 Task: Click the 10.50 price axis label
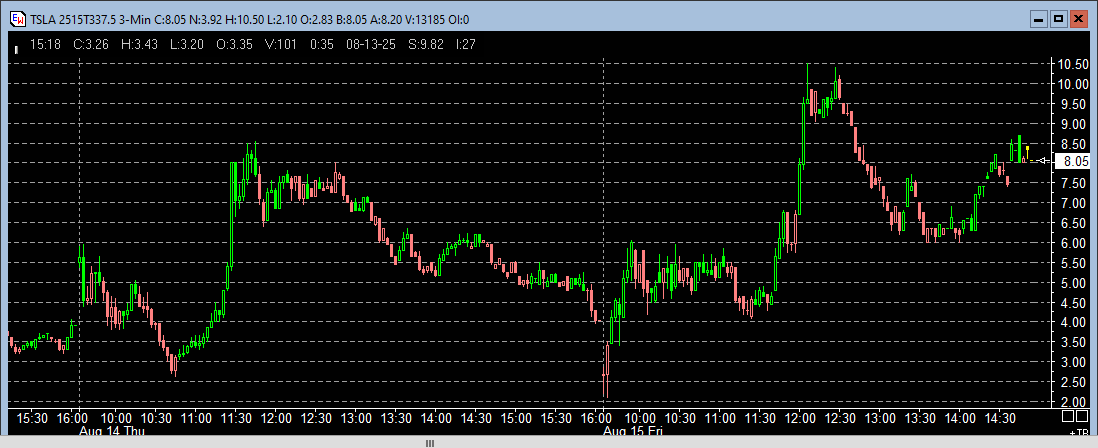coord(1073,65)
